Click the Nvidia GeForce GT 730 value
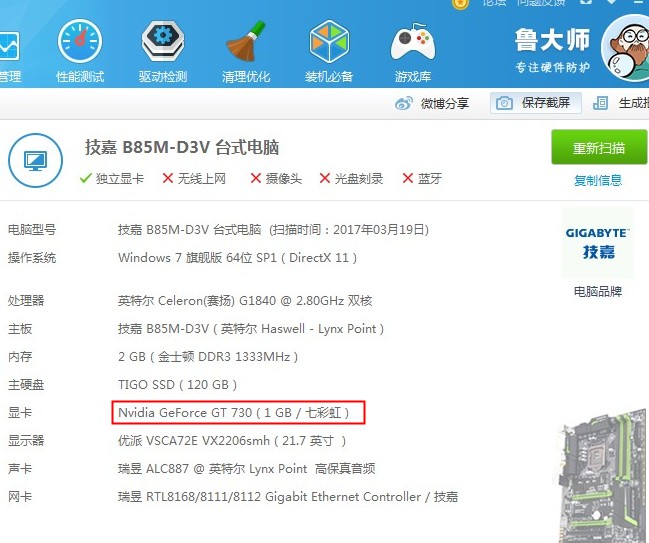The width and height of the screenshot is (649, 543). pyautogui.click(x=234, y=413)
